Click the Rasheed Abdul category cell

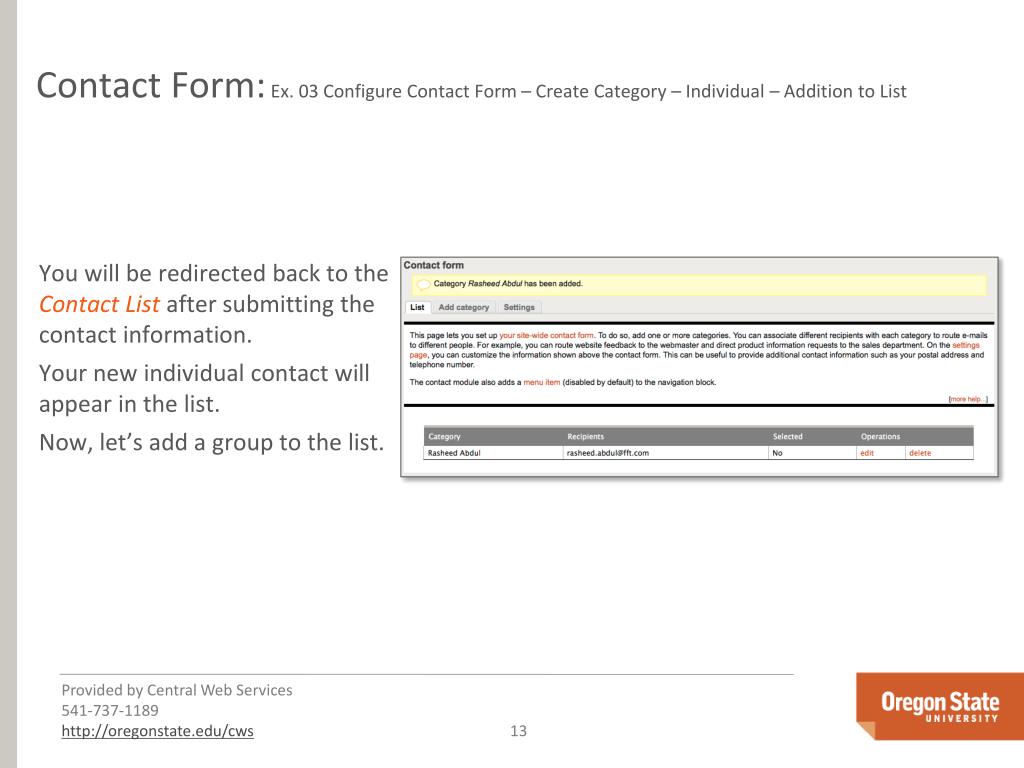(493, 453)
